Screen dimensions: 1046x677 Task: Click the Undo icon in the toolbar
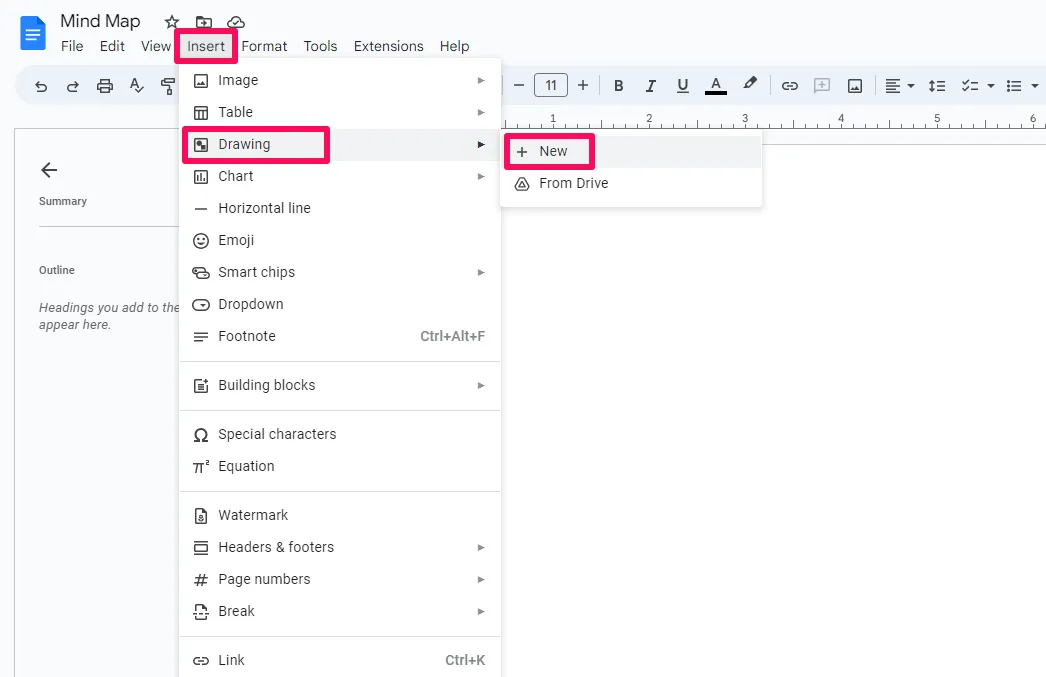click(40, 85)
